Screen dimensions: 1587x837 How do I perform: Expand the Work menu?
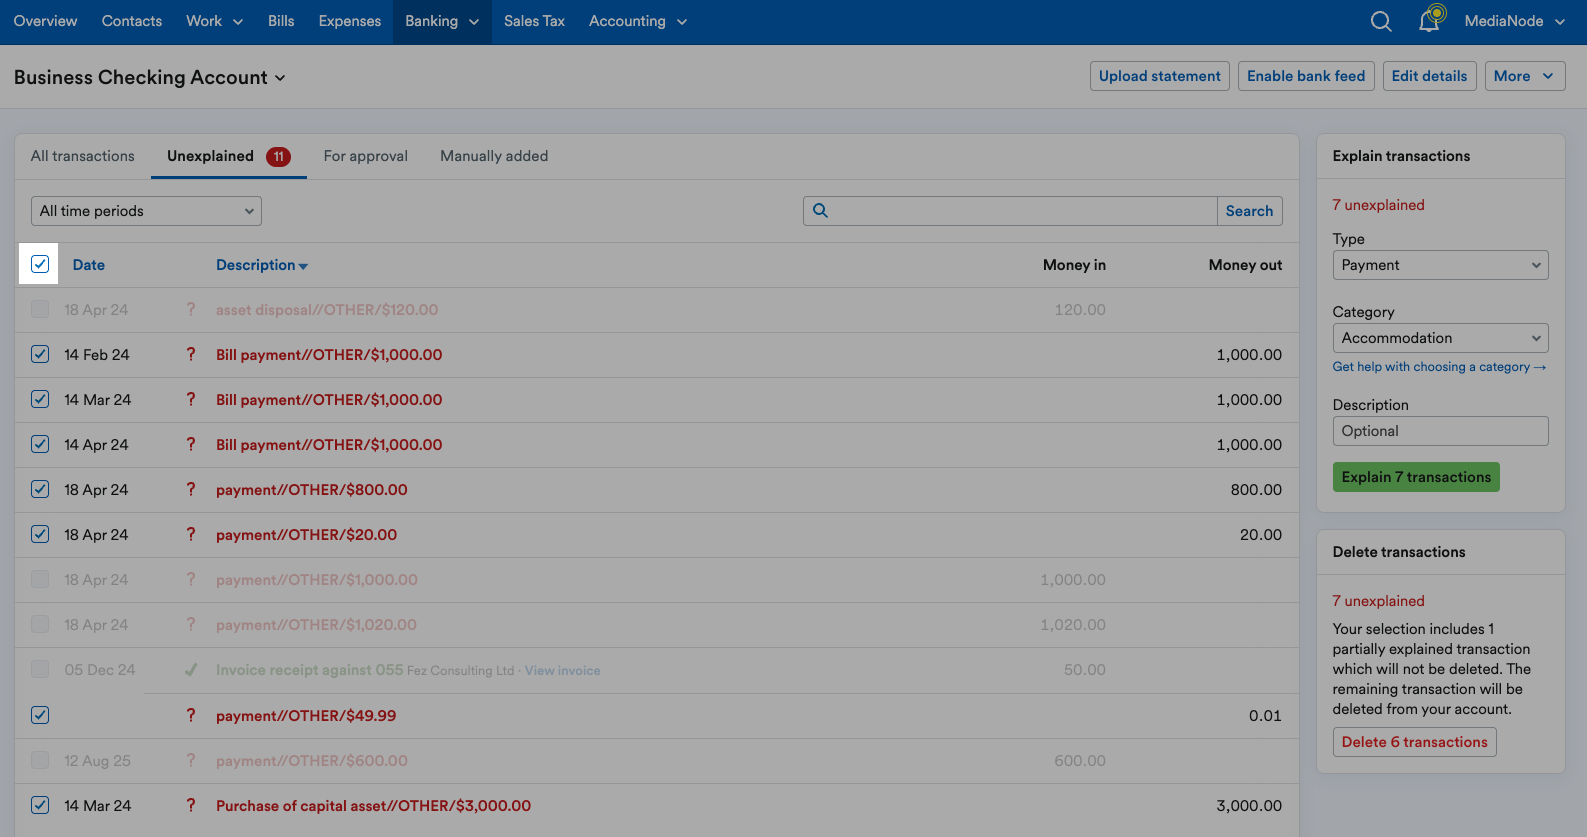[214, 21]
